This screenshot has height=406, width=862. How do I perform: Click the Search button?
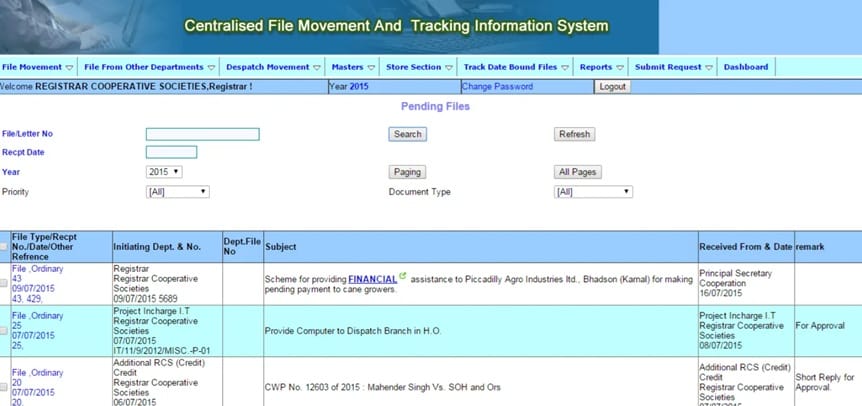pos(407,134)
